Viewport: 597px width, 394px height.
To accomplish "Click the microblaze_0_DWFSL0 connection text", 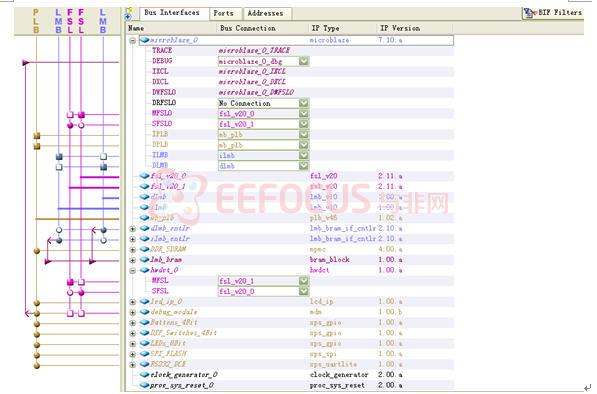I will coord(256,93).
